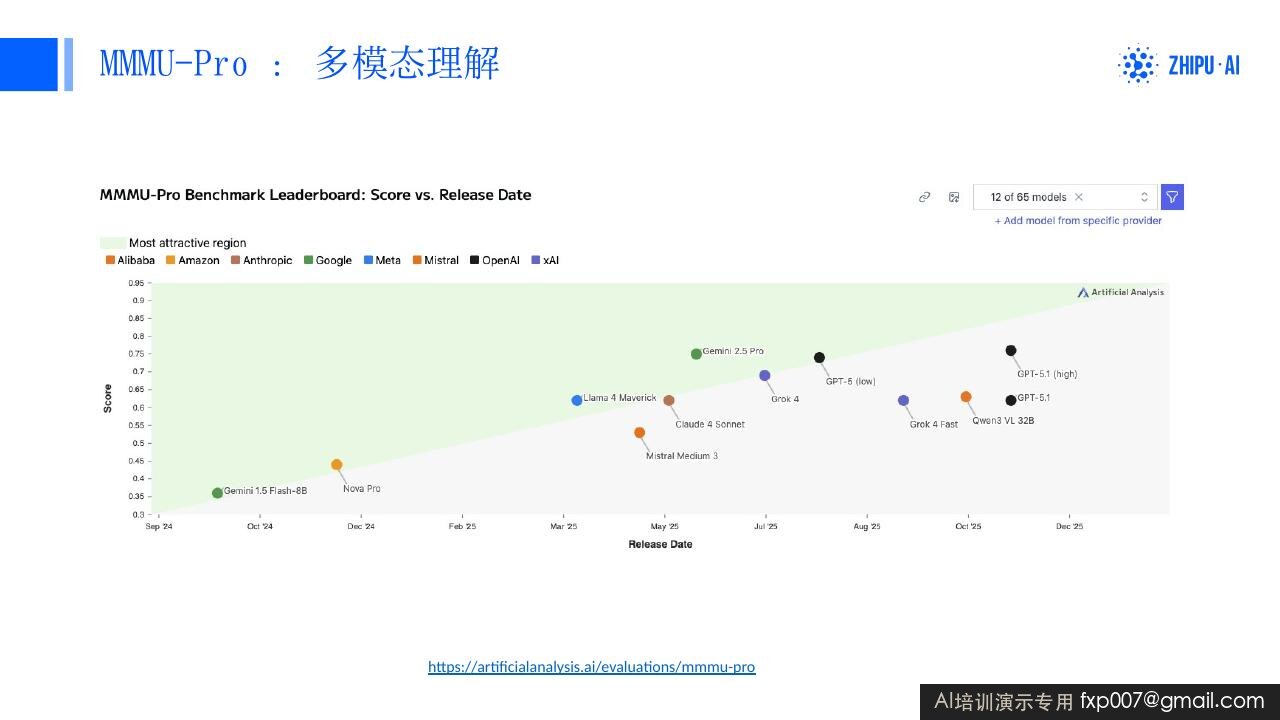The image size is (1280, 720).
Task: Toggle the Anthropic legend entry
Action: (261, 260)
